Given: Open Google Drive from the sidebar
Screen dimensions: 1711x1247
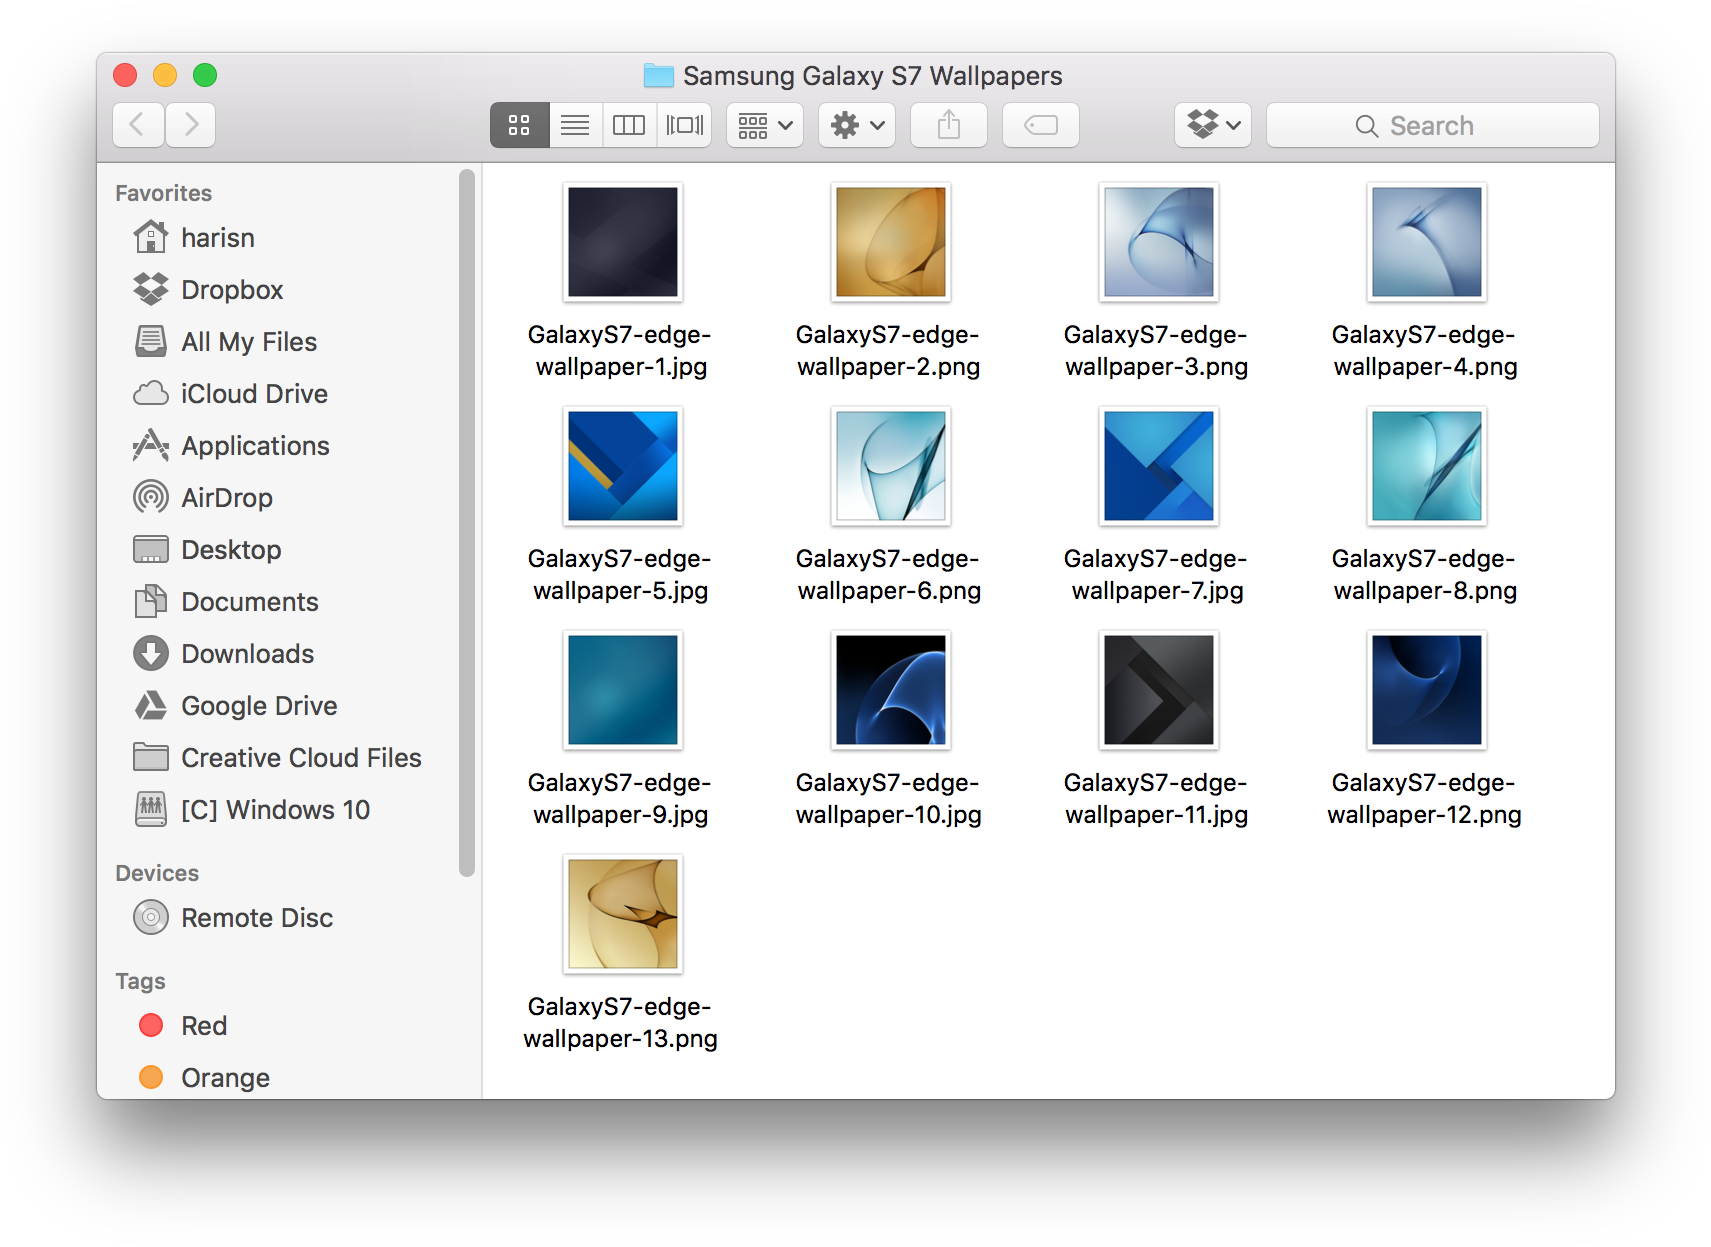Looking at the screenshot, I should point(258,706).
